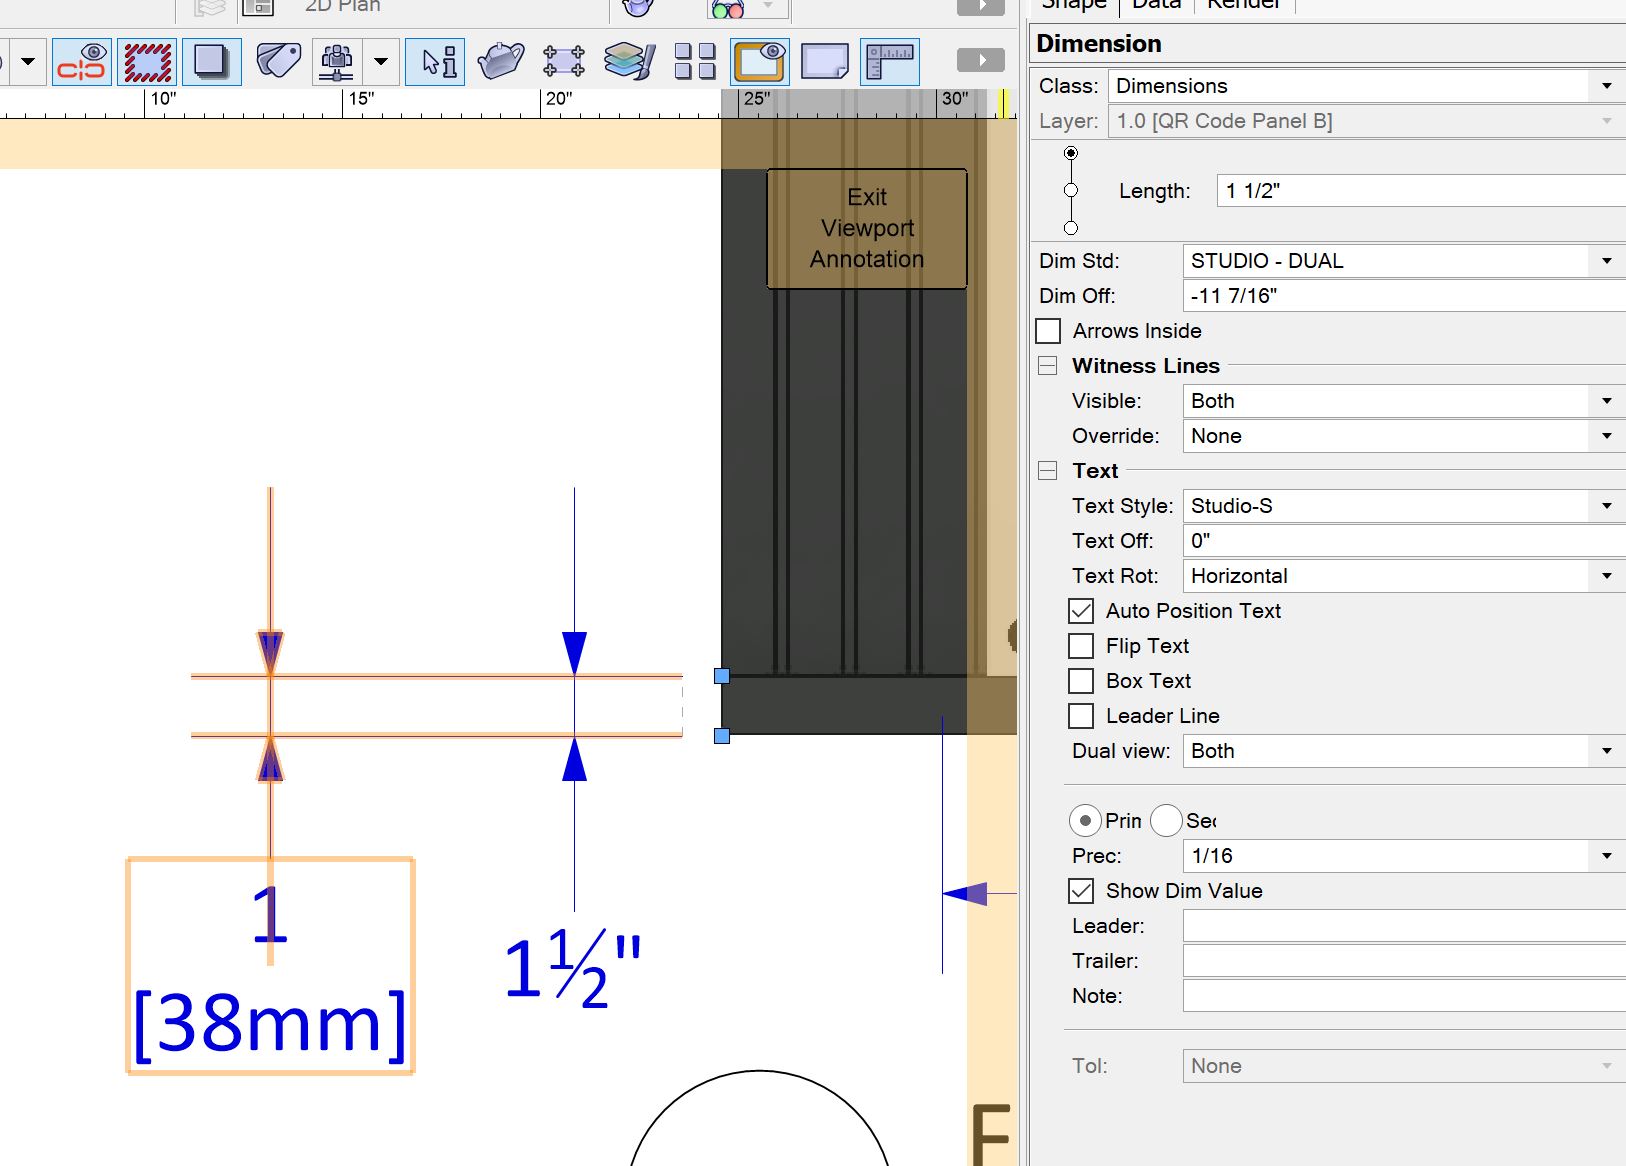The width and height of the screenshot is (1626, 1166).
Task: Click the stacked layers with brush icon
Action: [629, 62]
